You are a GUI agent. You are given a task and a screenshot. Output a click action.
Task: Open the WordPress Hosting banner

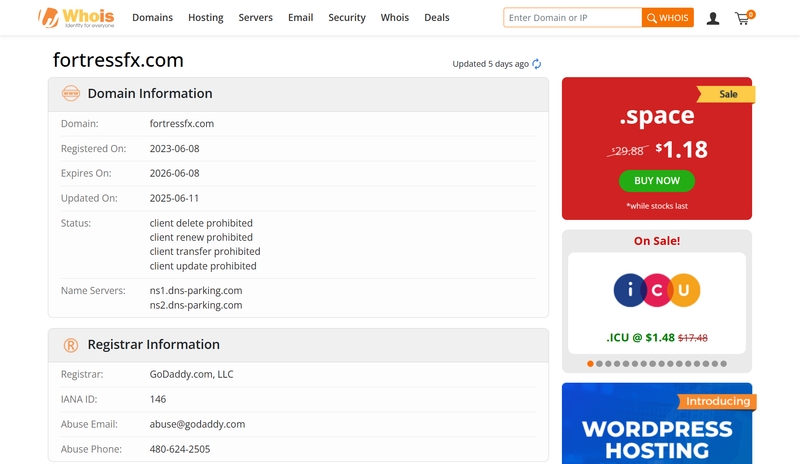point(657,423)
